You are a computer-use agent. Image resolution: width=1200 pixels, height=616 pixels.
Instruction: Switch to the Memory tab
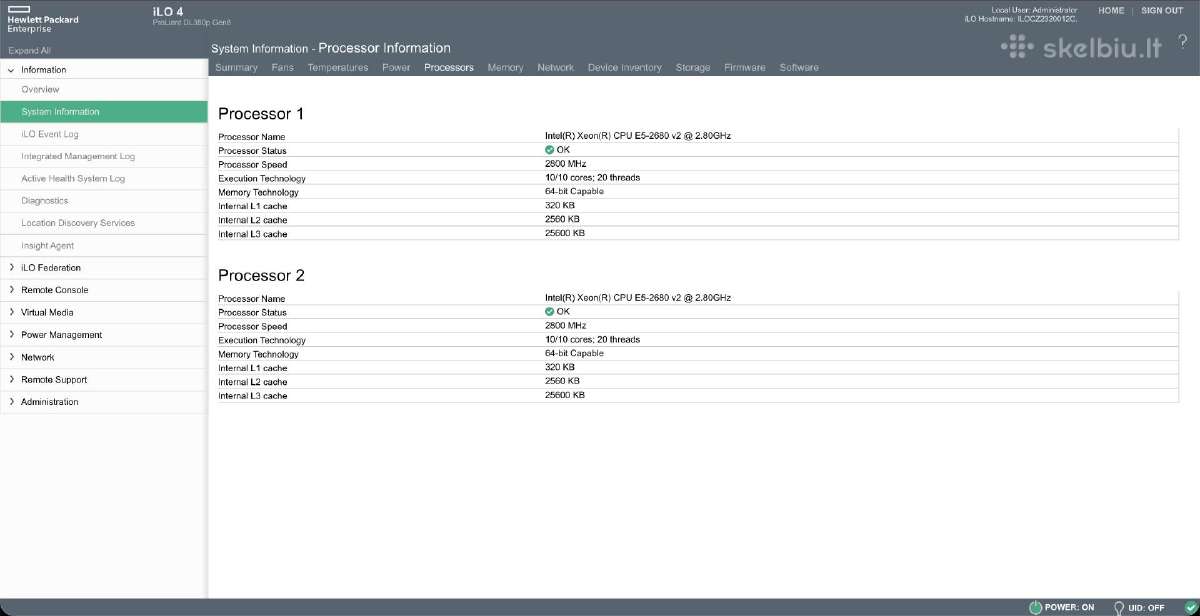point(505,68)
